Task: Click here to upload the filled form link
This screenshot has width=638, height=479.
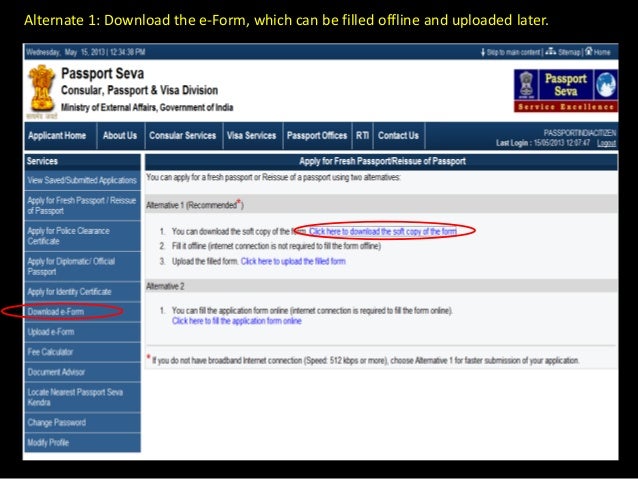Action: coord(293,261)
